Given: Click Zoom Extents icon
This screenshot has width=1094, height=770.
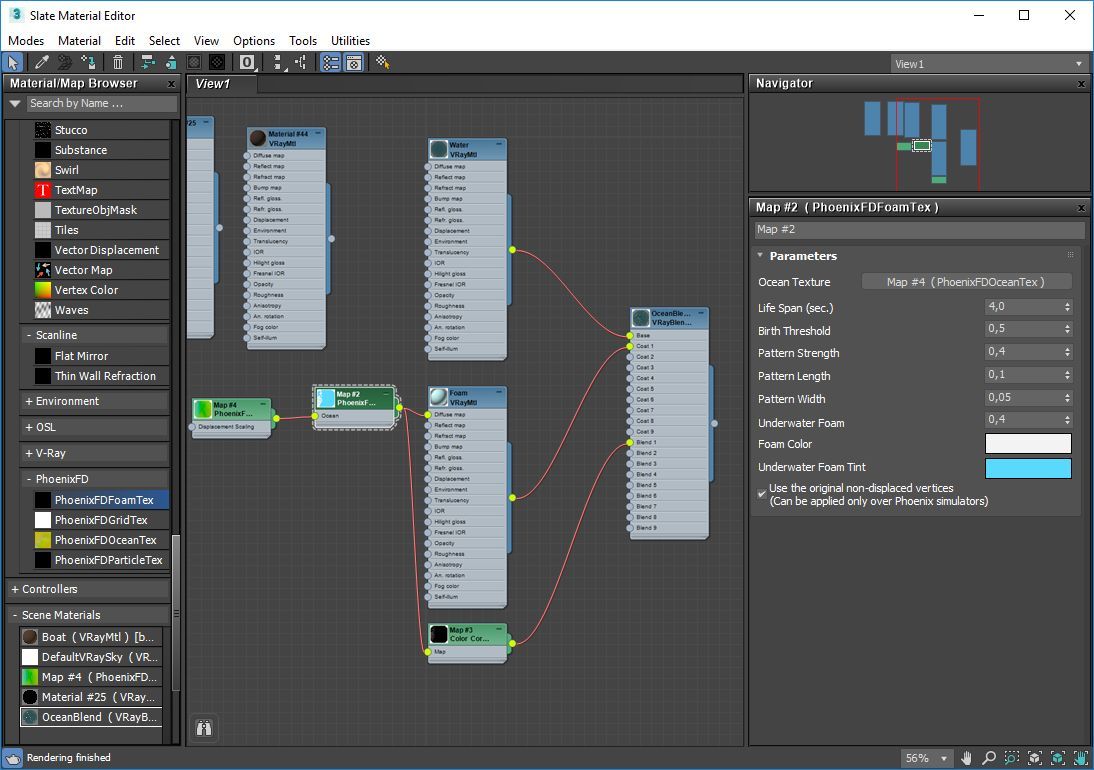Looking at the screenshot, I should [x=1035, y=758].
